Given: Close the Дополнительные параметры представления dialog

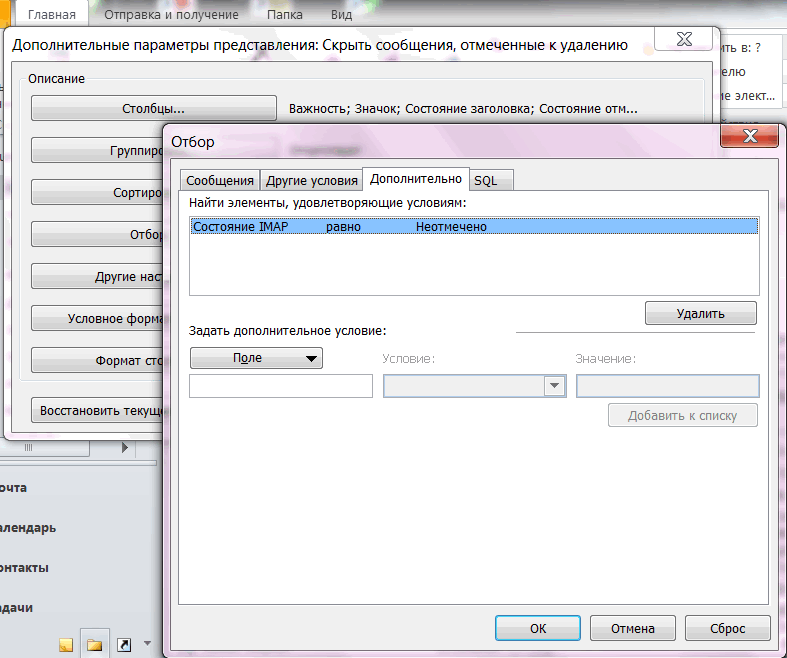Looking at the screenshot, I should click(x=684, y=39).
